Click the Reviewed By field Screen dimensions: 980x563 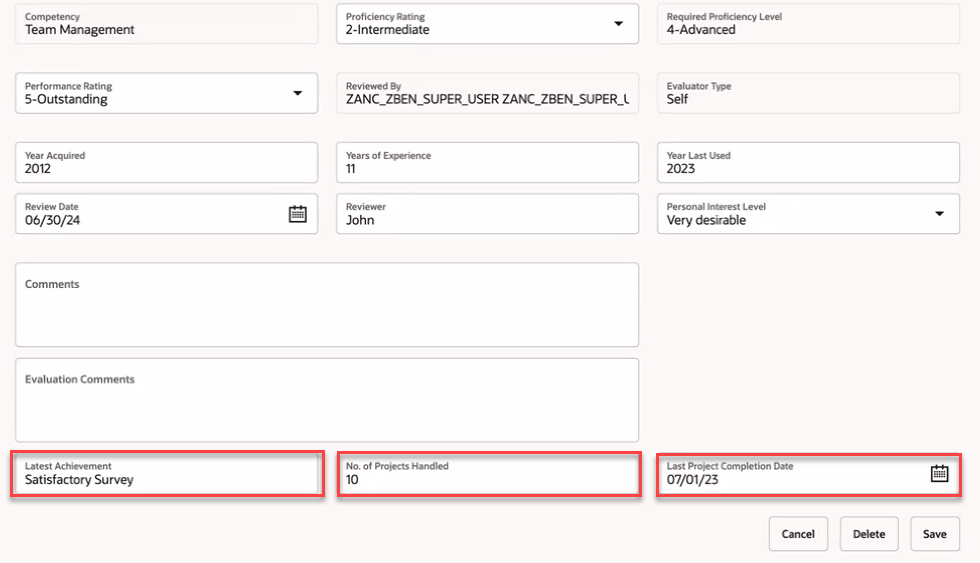(x=488, y=93)
